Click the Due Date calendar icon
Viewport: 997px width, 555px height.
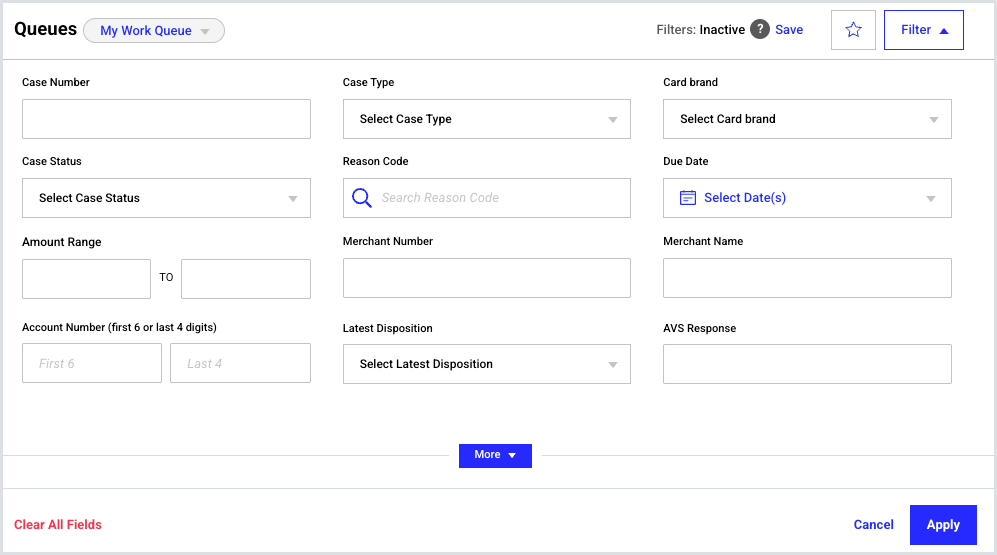pyautogui.click(x=688, y=198)
